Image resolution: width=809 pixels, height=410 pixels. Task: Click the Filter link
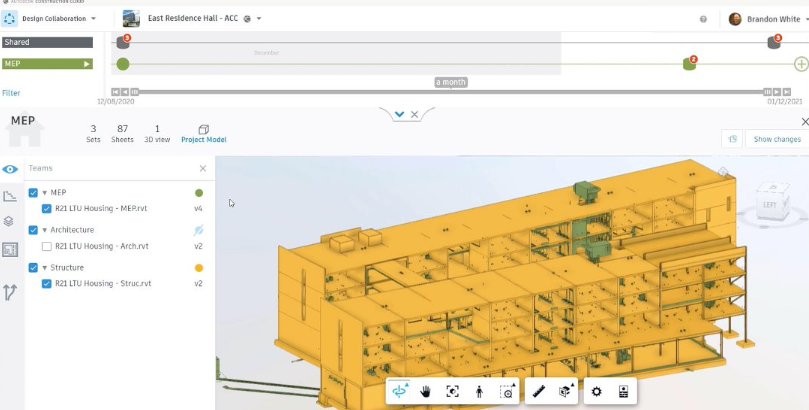11,93
